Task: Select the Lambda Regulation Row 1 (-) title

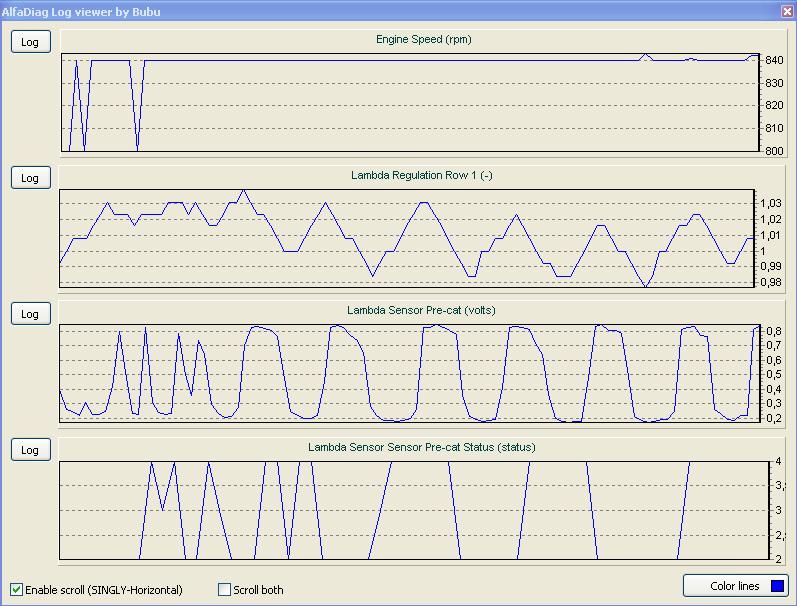Action: tap(421, 175)
